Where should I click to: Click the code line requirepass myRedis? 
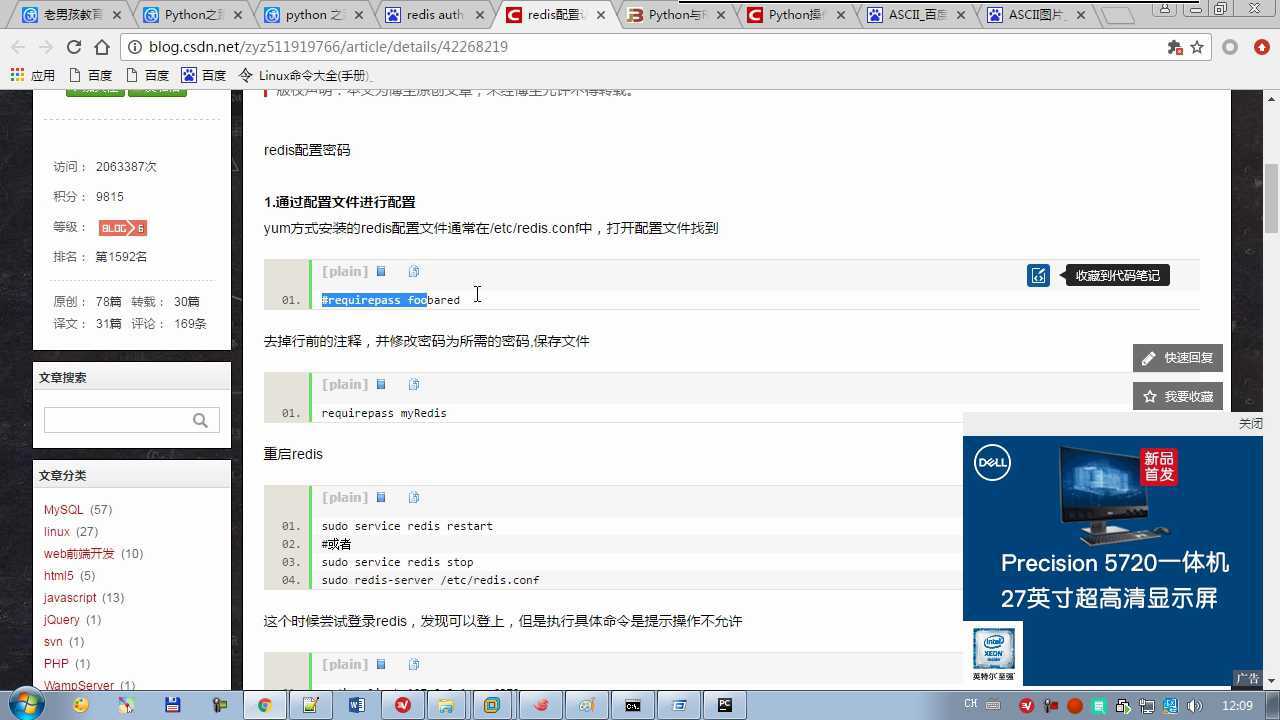pyautogui.click(x=384, y=413)
